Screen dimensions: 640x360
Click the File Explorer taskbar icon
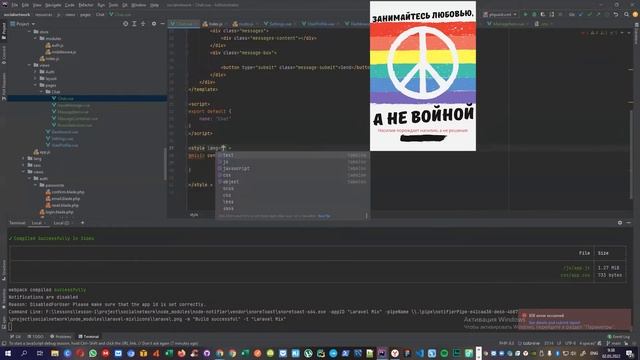(x=55, y=353)
